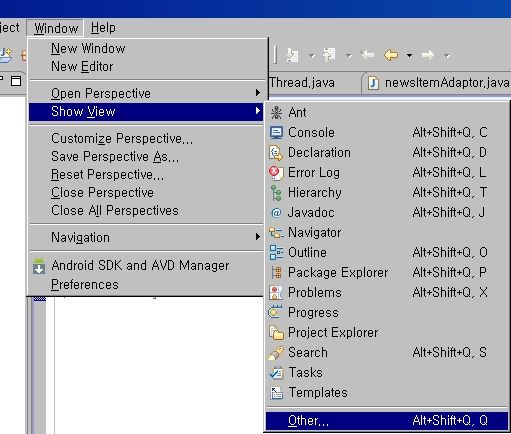Image resolution: width=511 pixels, height=434 pixels.
Task: Click the Android SDK manager icon
Action: (39, 266)
